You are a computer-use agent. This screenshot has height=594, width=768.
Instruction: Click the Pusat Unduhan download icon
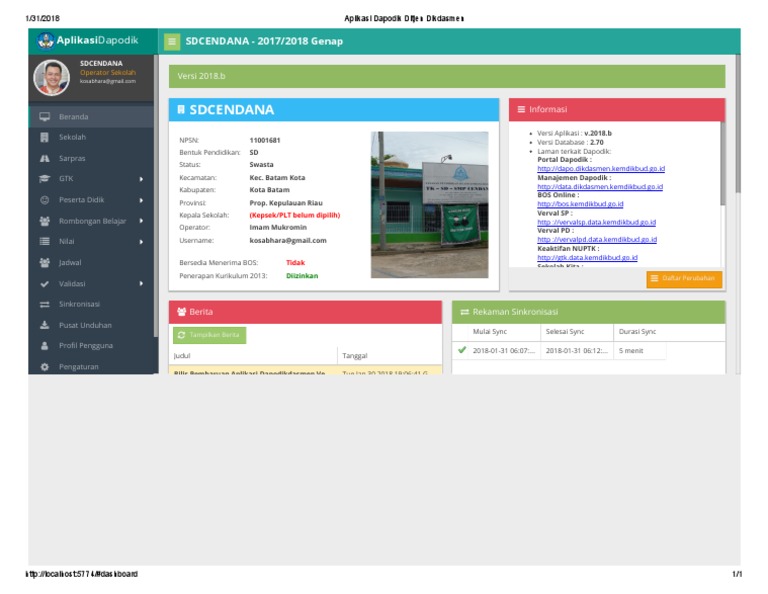(45, 325)
